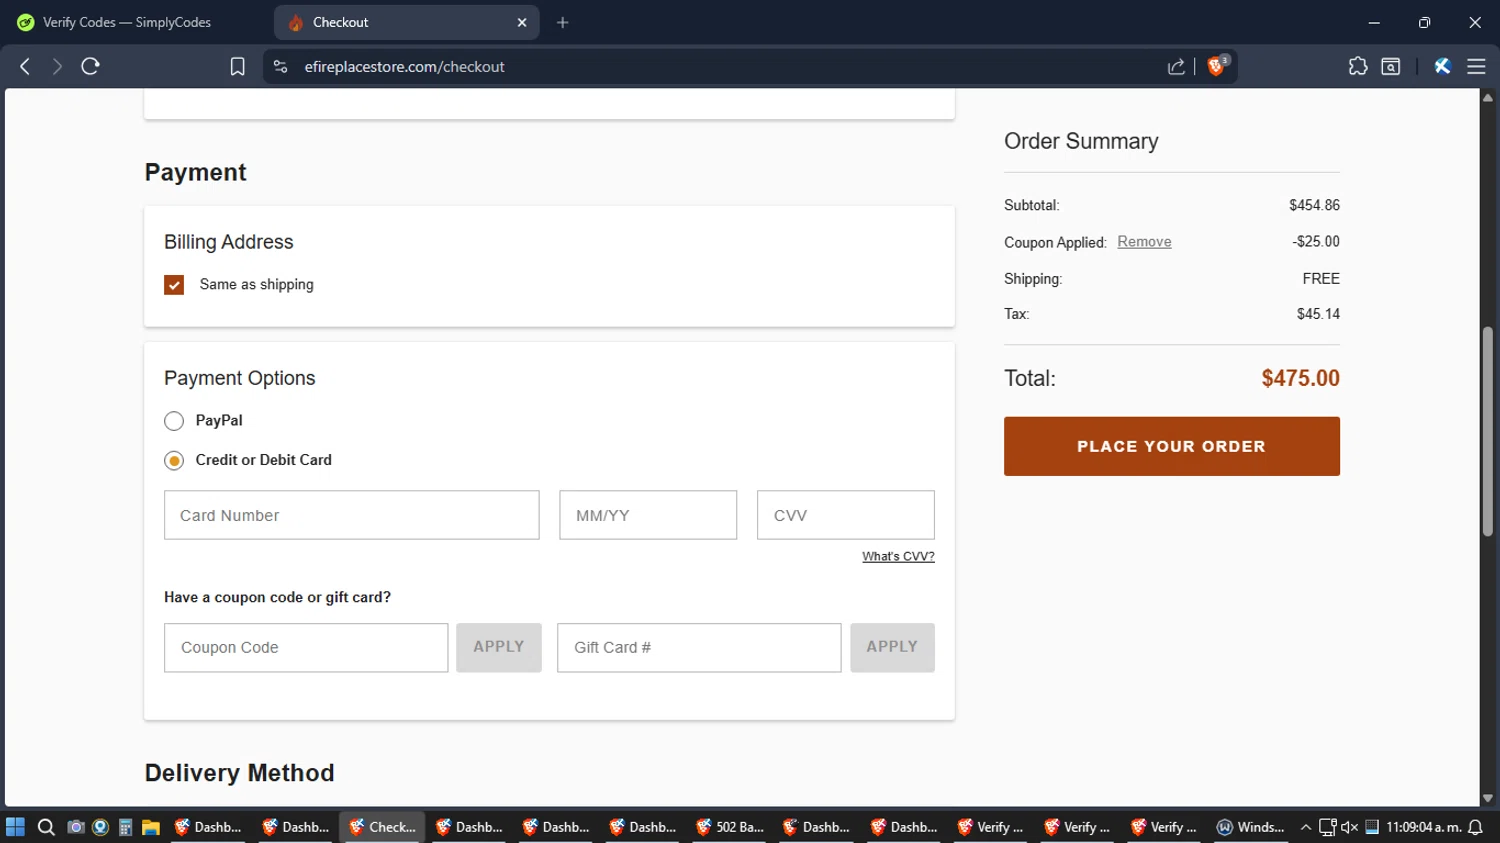Viewport: 1500px width, 843px height.
Task: Uncheck the Same as shipping checkbox
Action: [174, 285]
